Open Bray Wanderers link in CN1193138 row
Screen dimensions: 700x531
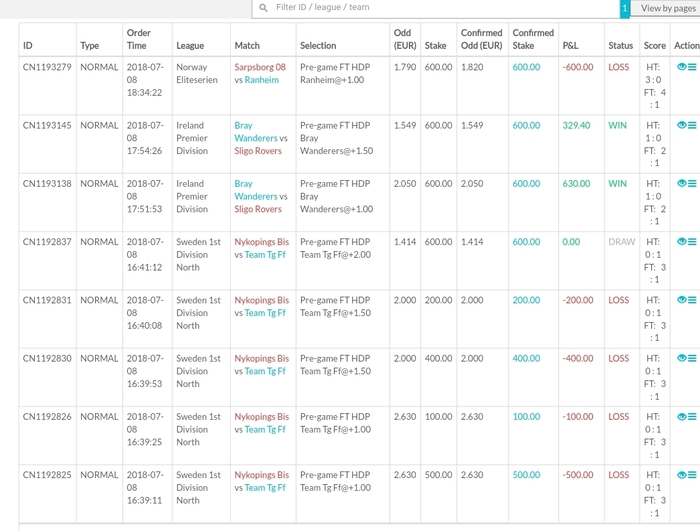(x=256, y=190)
